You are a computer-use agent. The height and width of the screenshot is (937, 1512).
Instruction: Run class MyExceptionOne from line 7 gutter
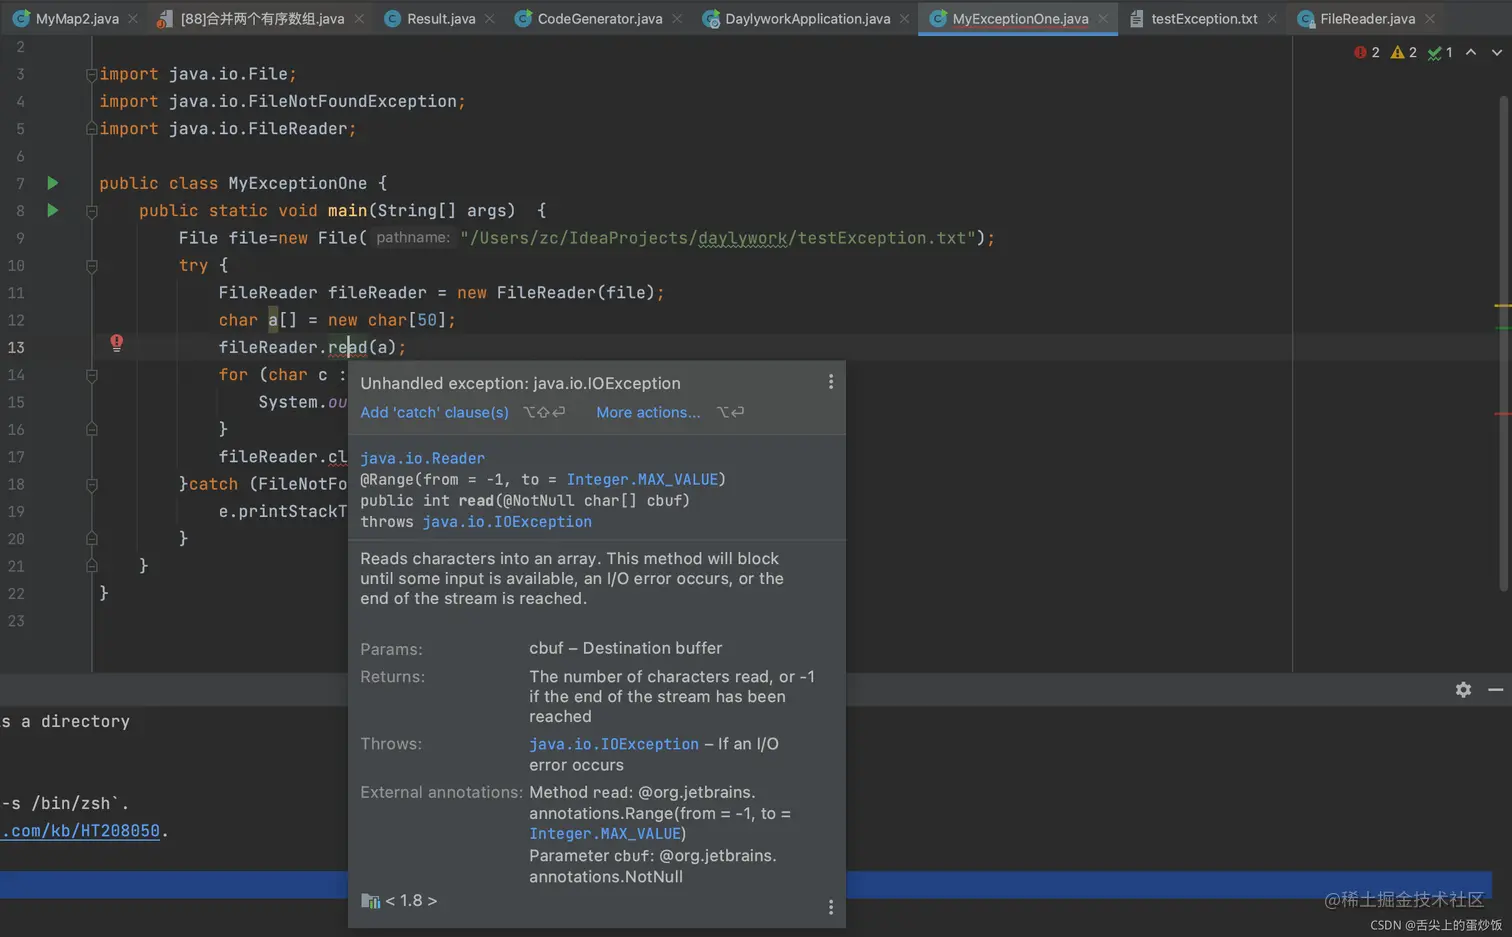[x=53, y=183]
